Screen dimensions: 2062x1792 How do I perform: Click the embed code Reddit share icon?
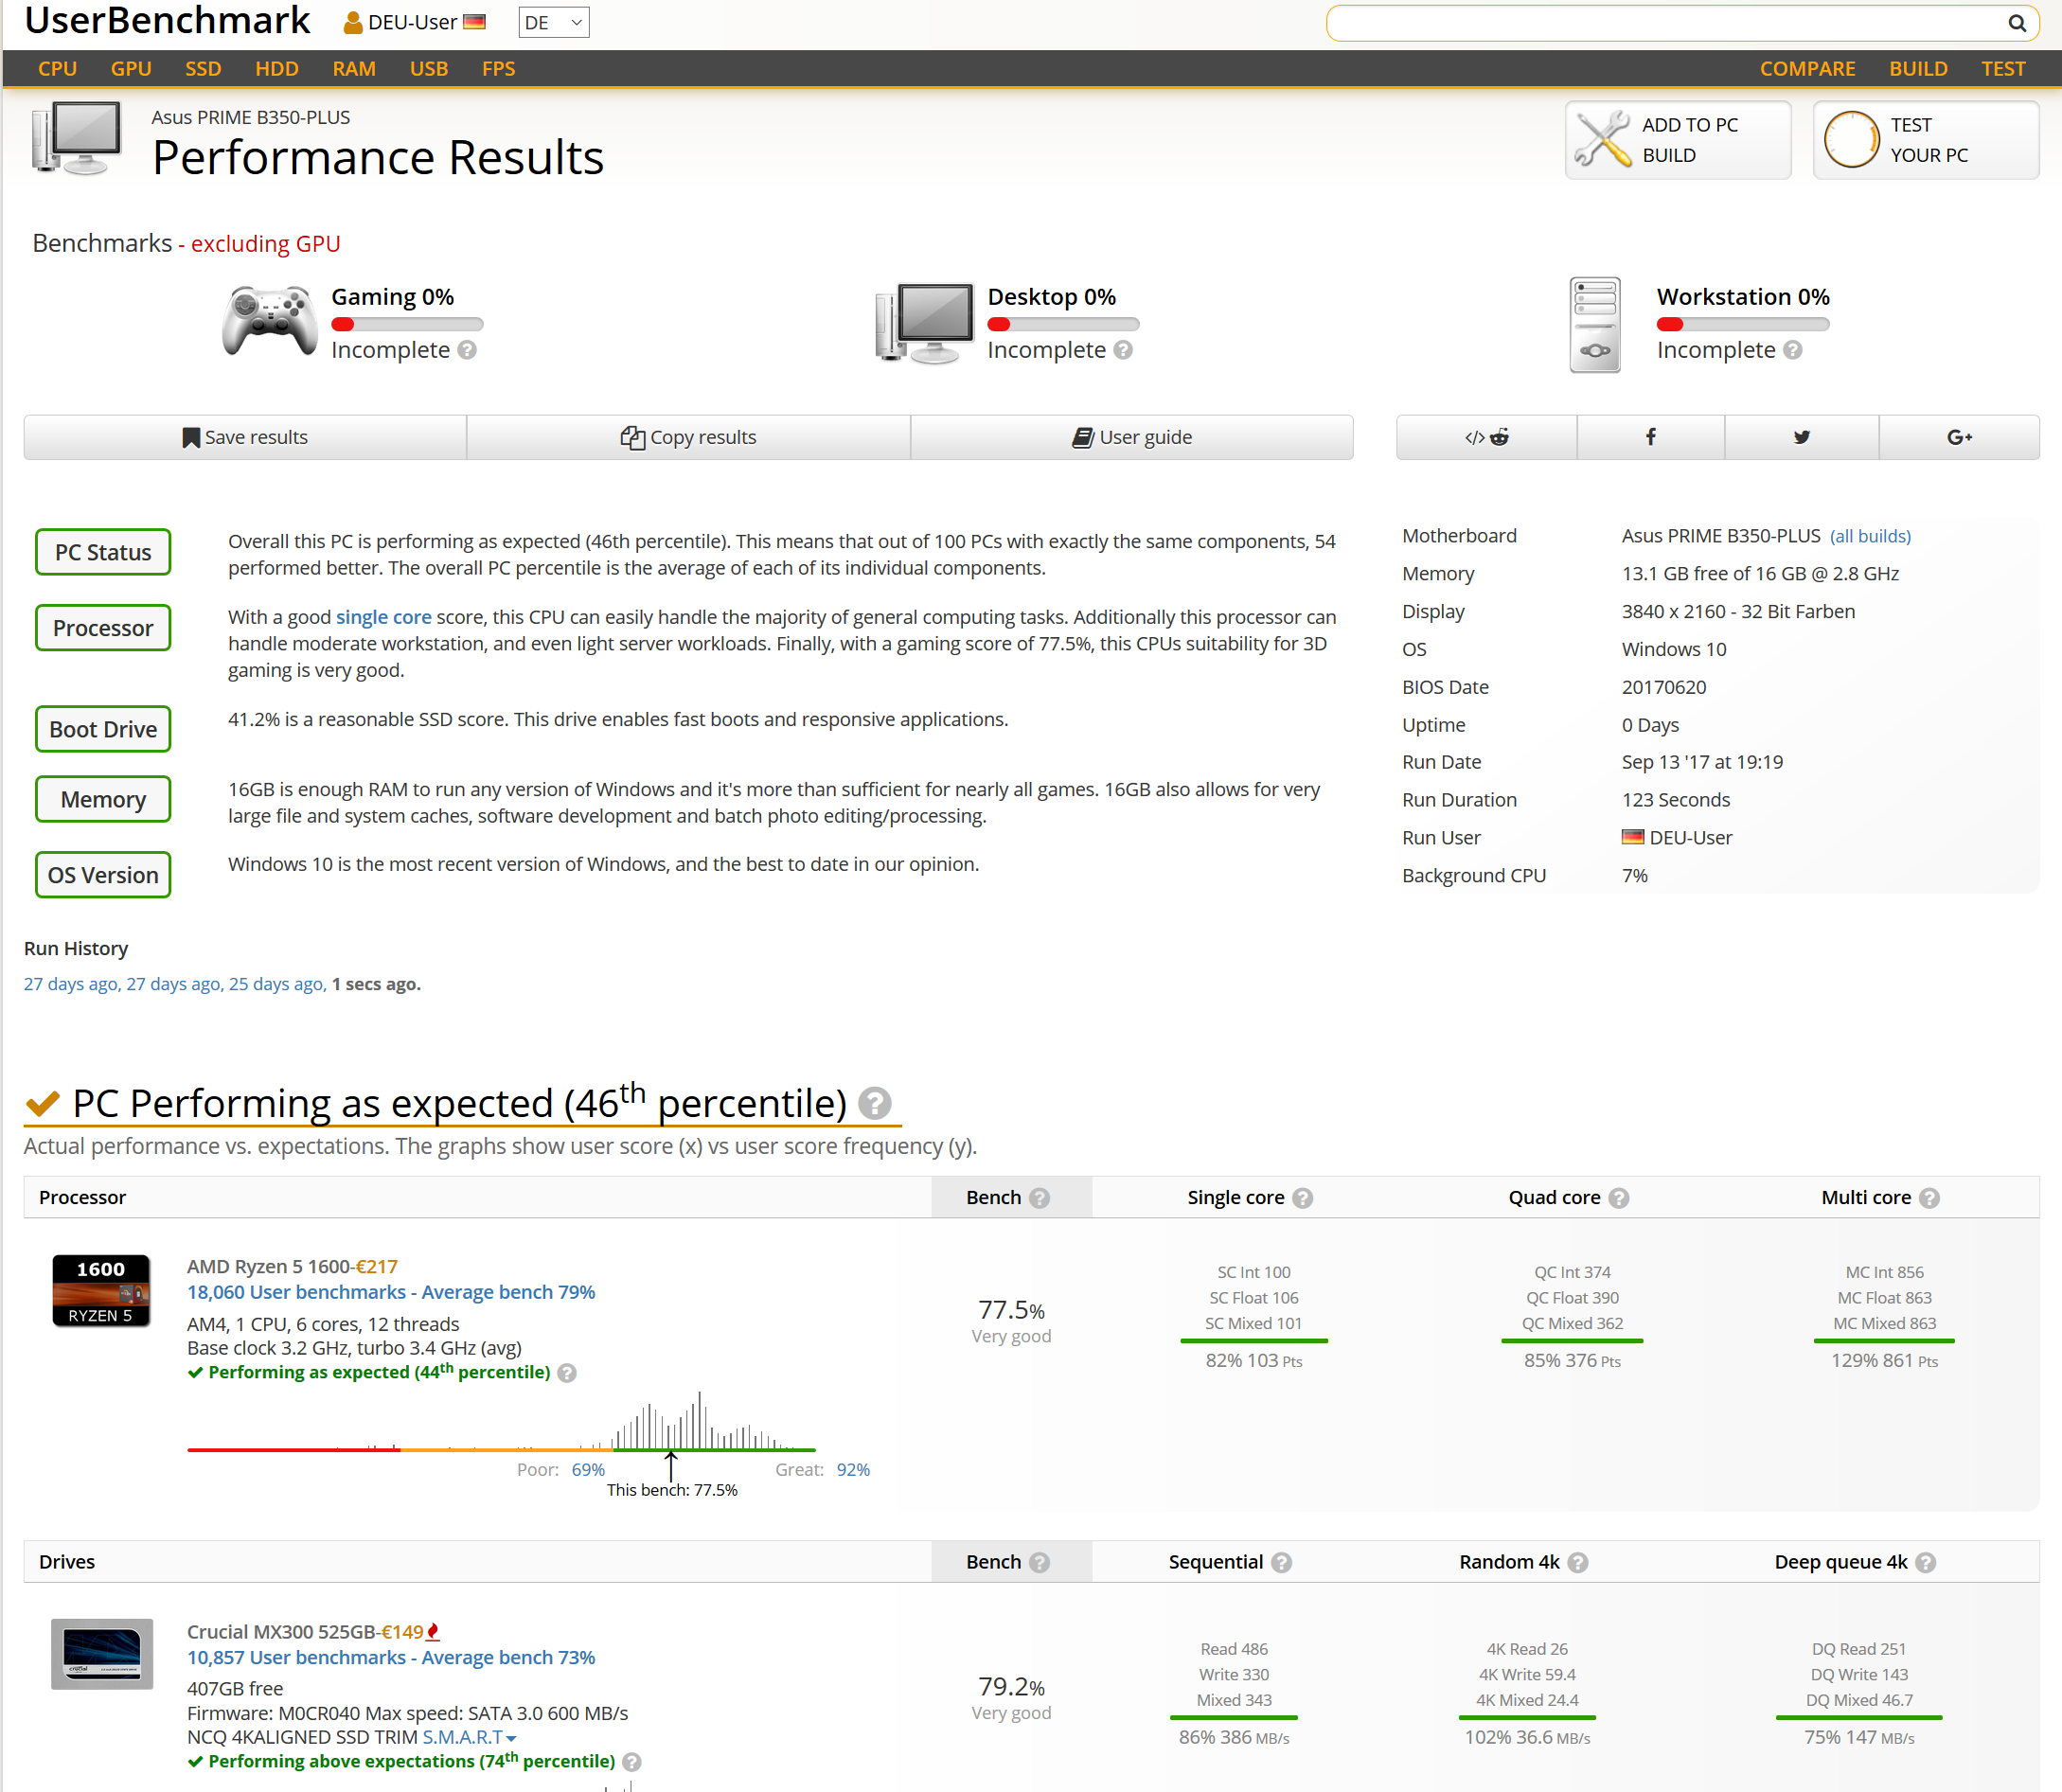(x=1486, y=437)
